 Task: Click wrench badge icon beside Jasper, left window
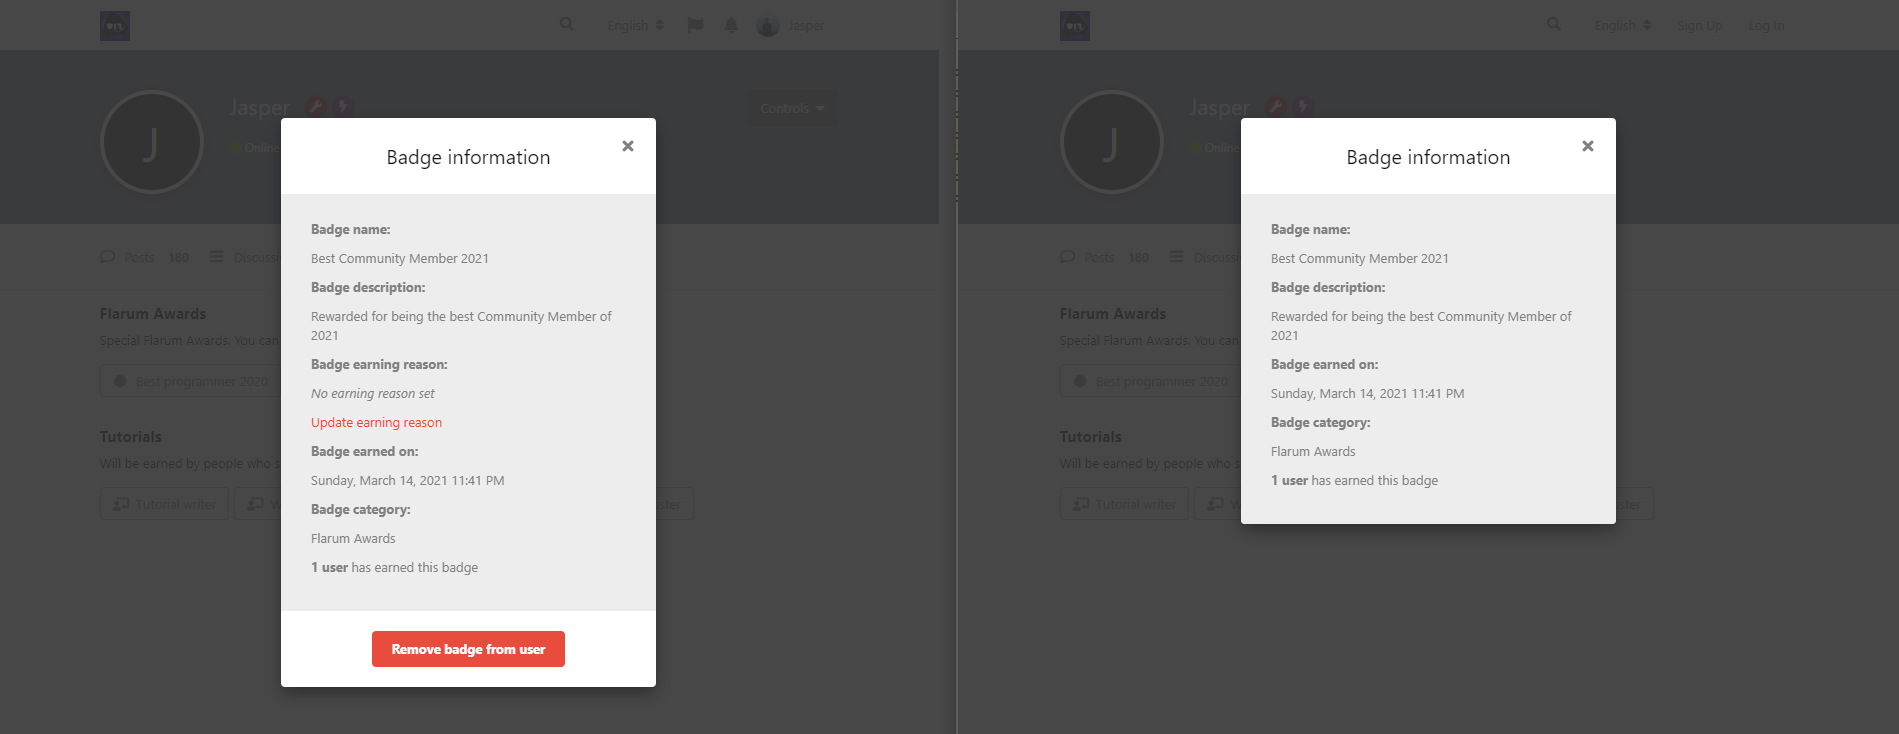pyautogui.click(x=316, y=106)
